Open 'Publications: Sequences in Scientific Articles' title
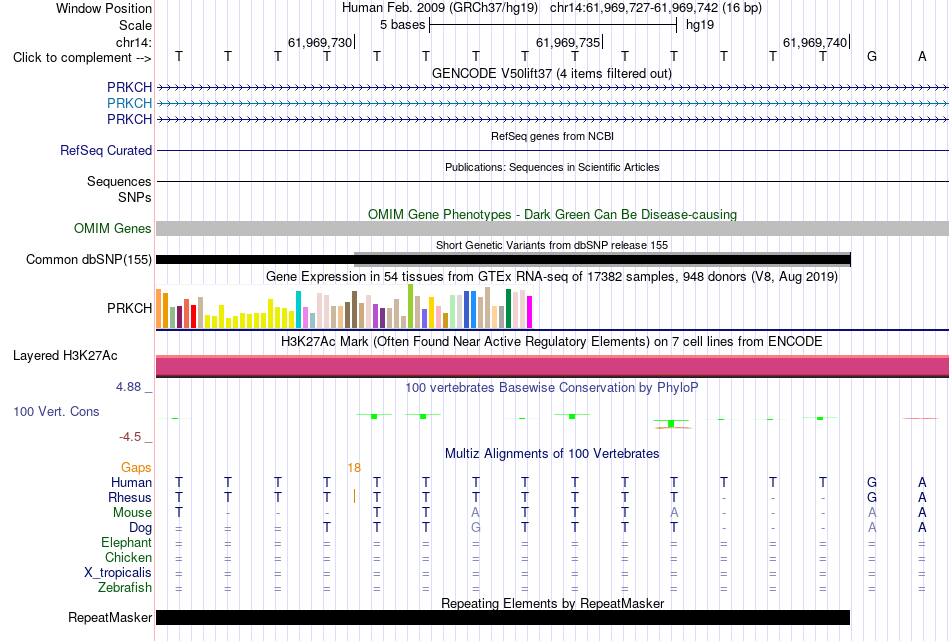 (x=552, y=167)
